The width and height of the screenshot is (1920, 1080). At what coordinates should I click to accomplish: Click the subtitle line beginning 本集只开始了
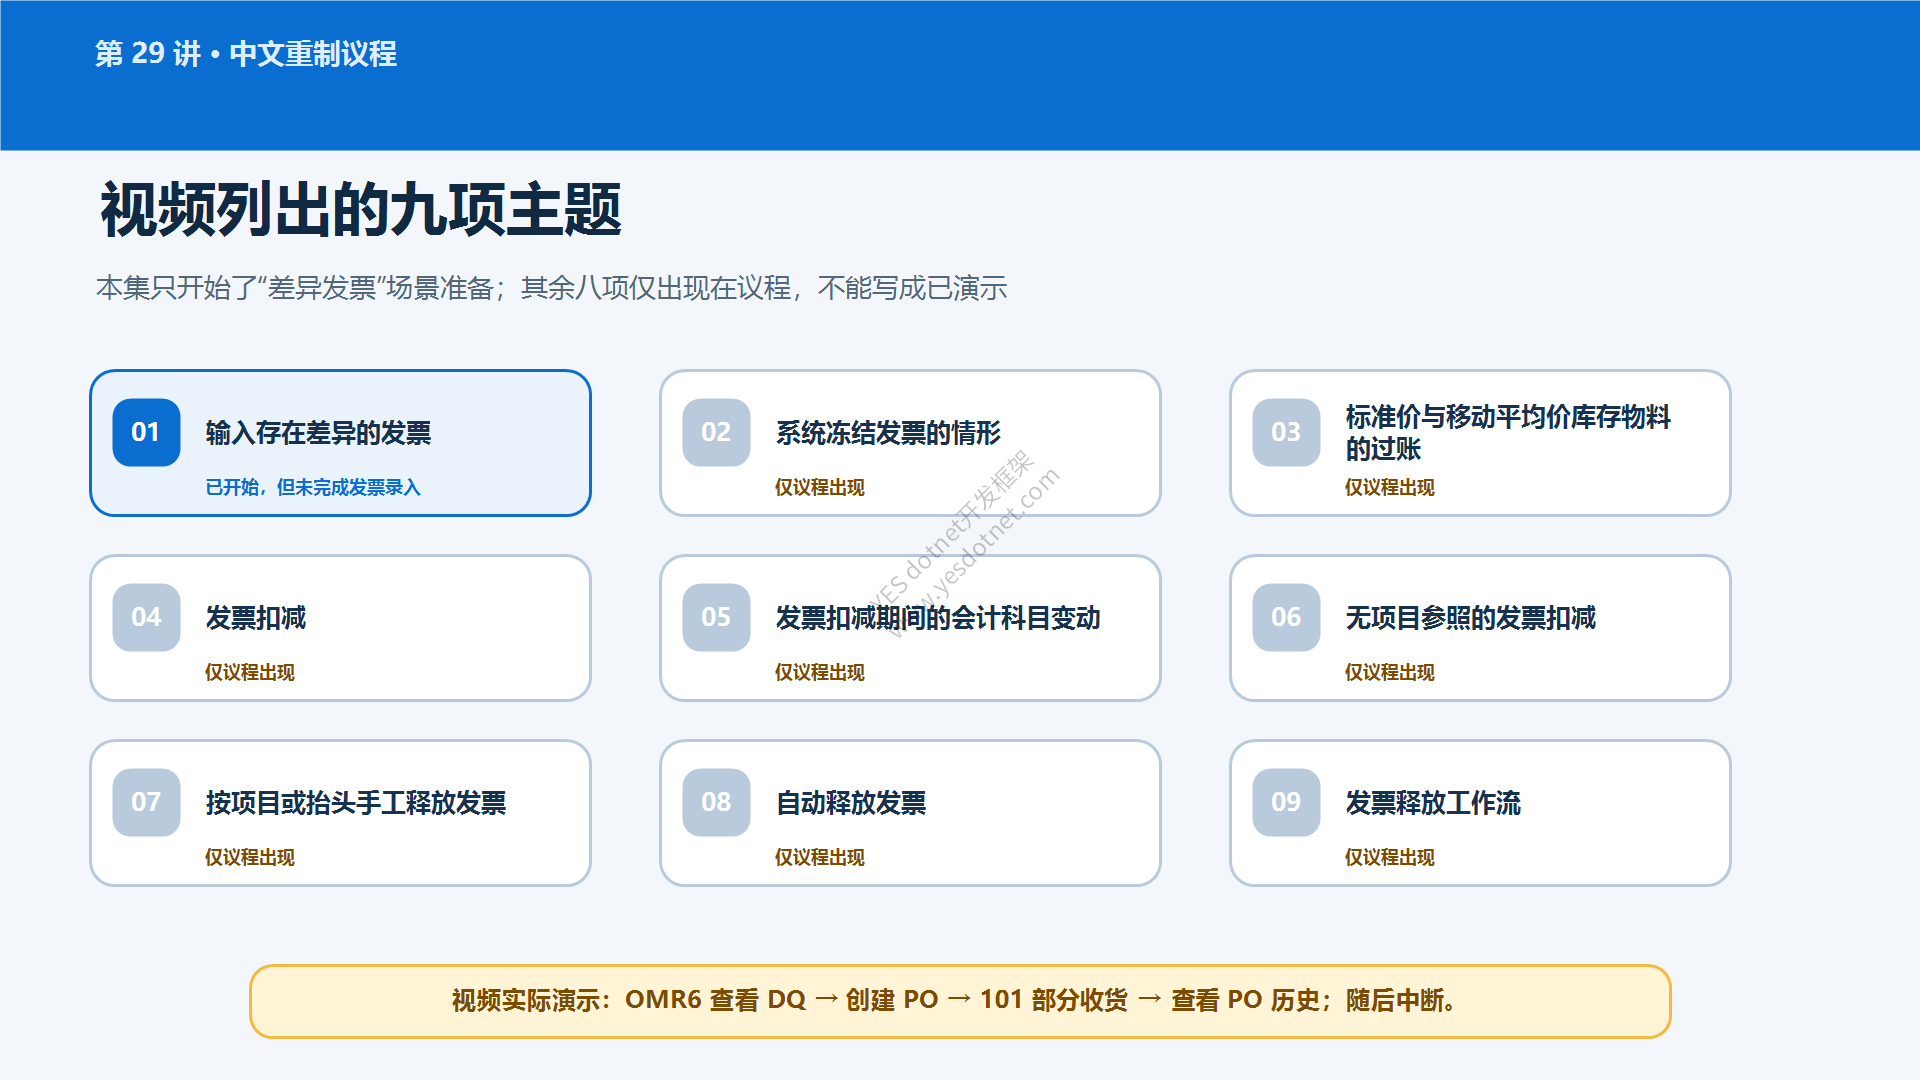click(551, 288)
